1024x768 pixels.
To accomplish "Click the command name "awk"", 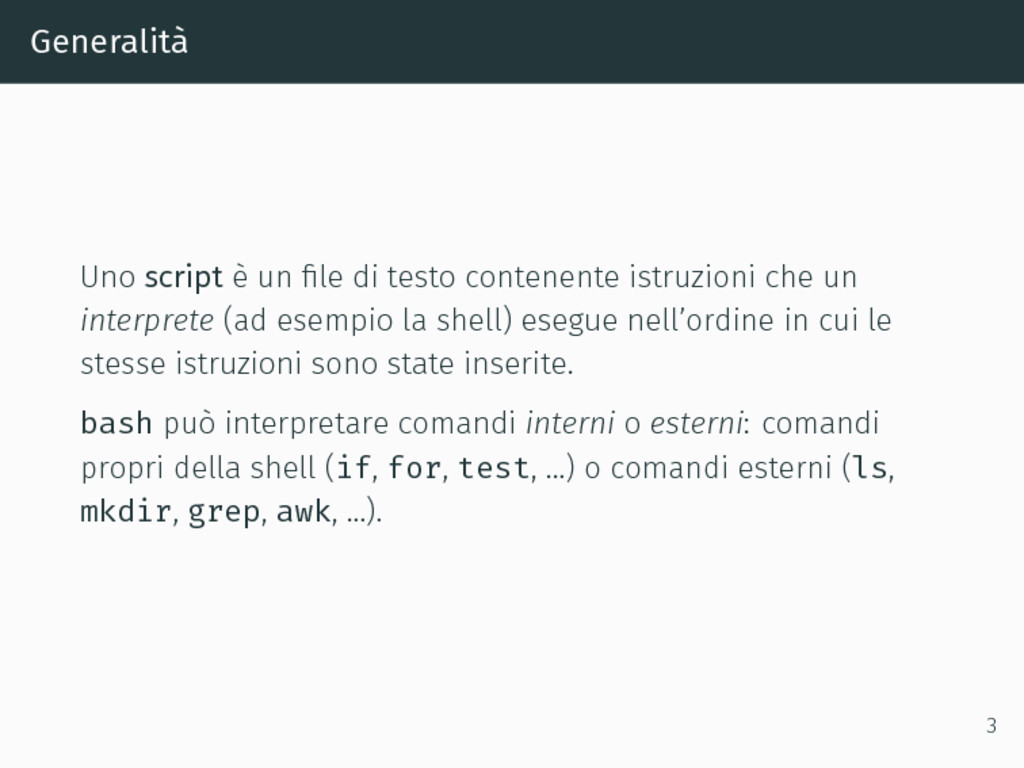I will click(304, 511).
